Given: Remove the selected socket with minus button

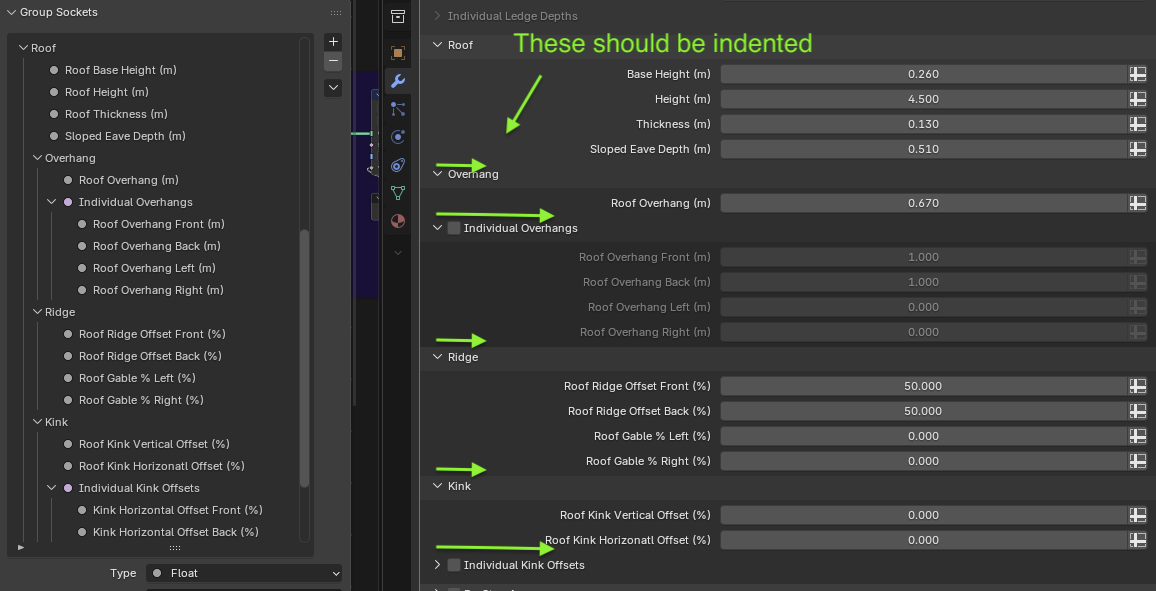Looking at the screenshot, I should 333,61.
